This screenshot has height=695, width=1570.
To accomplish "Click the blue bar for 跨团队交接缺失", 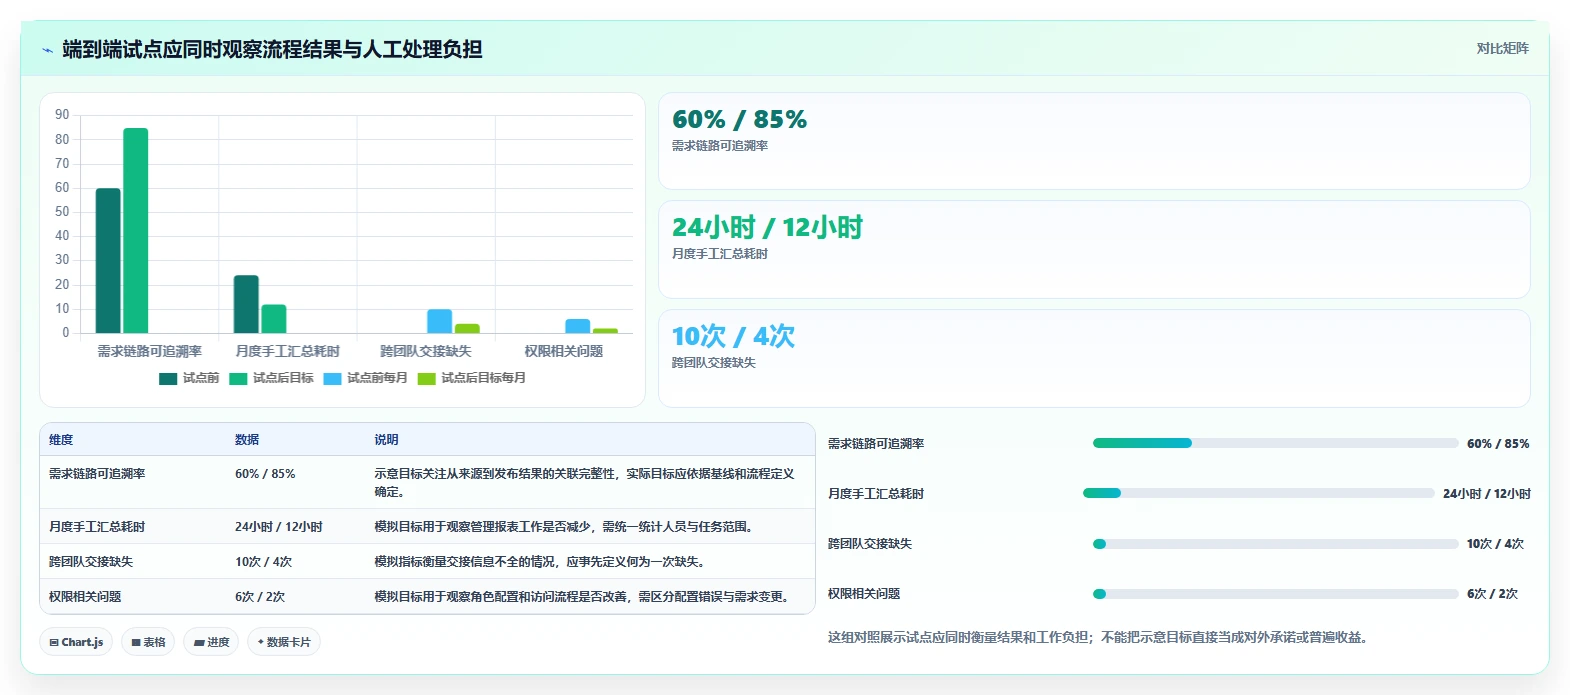I will pos(440,321).
